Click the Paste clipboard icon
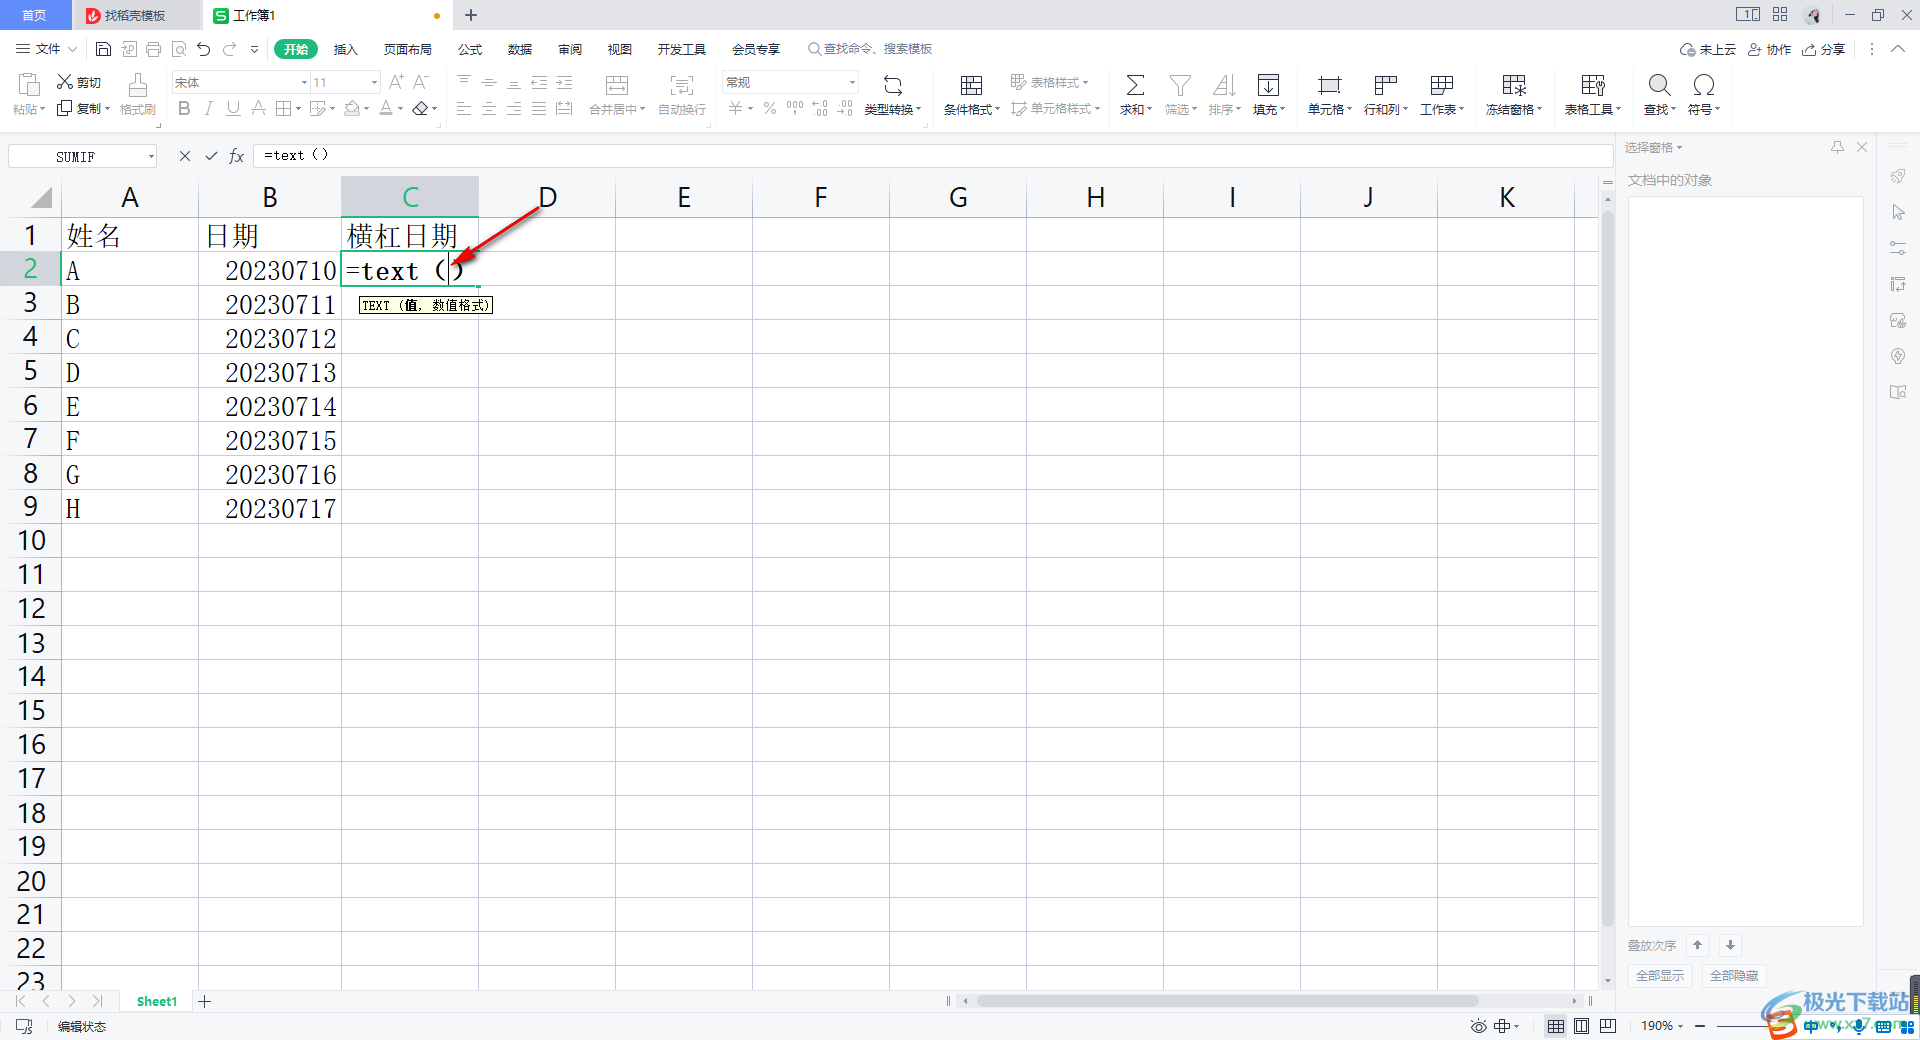This screenshot has height=1040, width=1920. 29,85
